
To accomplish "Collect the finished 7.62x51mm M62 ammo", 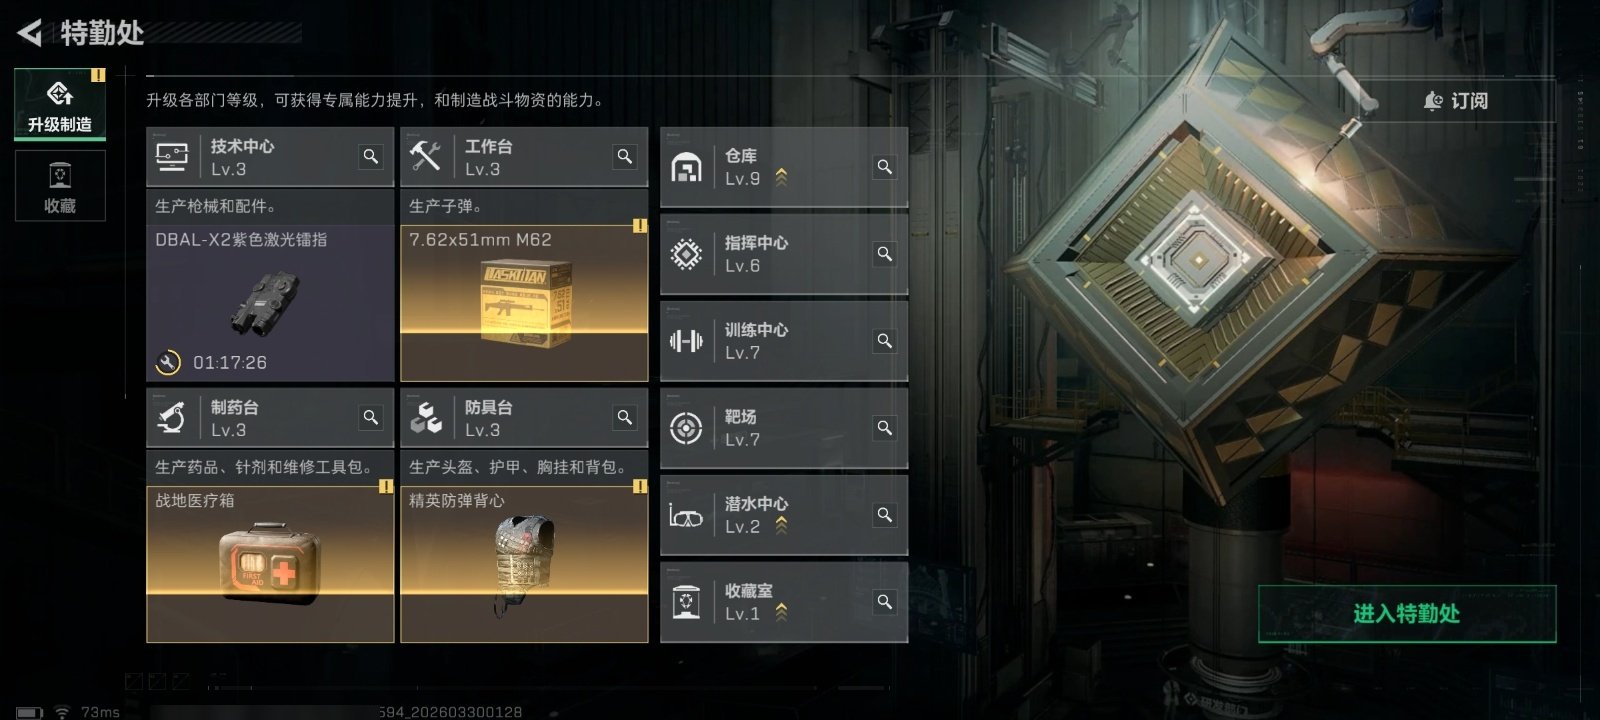I will 524,304.
